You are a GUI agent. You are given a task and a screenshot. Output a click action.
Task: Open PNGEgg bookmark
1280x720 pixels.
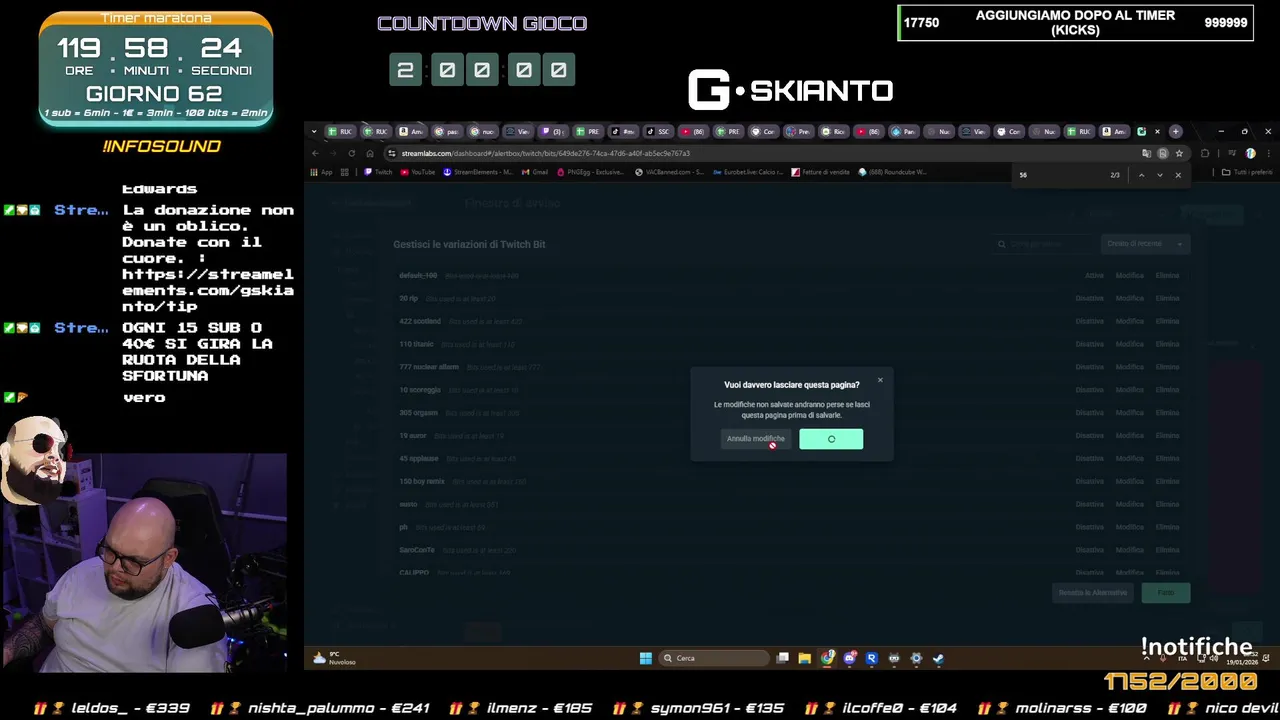point(591,172)
